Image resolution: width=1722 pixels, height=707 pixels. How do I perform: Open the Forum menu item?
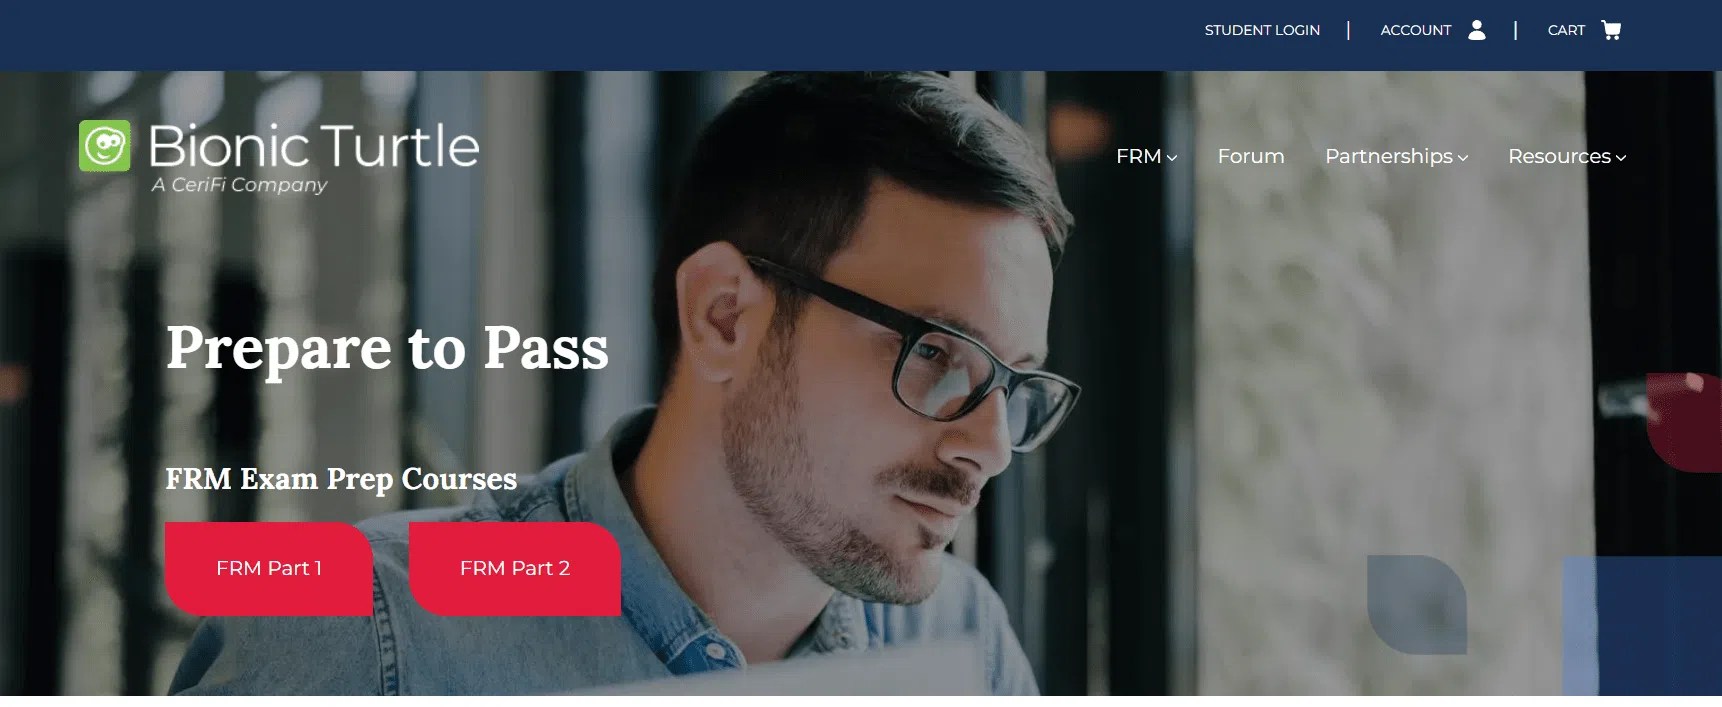tap(1251, 156)
